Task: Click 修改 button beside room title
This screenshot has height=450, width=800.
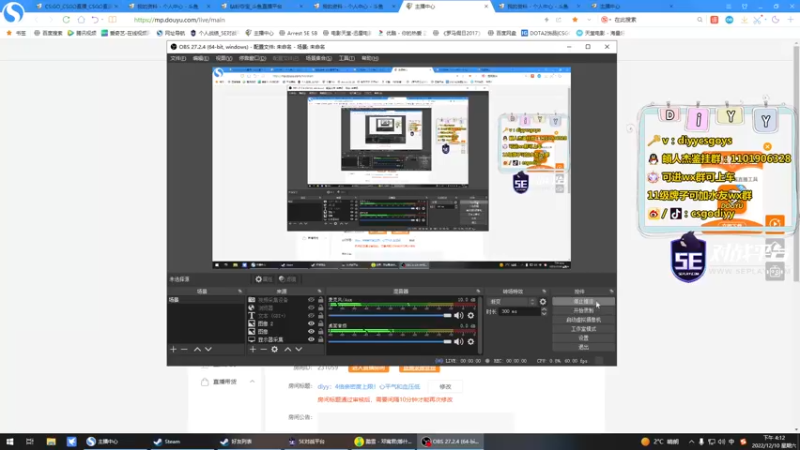Action: [445, 387]
